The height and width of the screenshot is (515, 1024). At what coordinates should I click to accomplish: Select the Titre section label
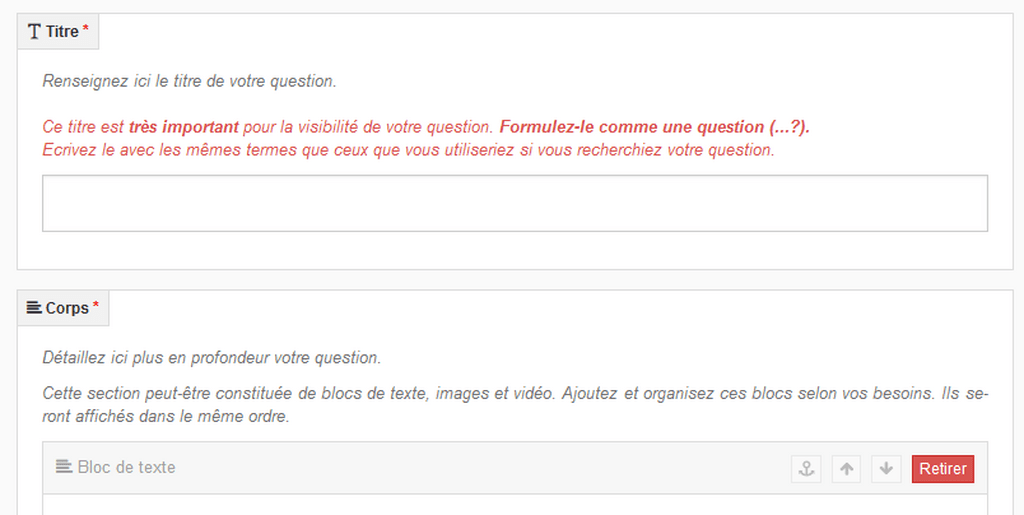(x=62, y=31)
